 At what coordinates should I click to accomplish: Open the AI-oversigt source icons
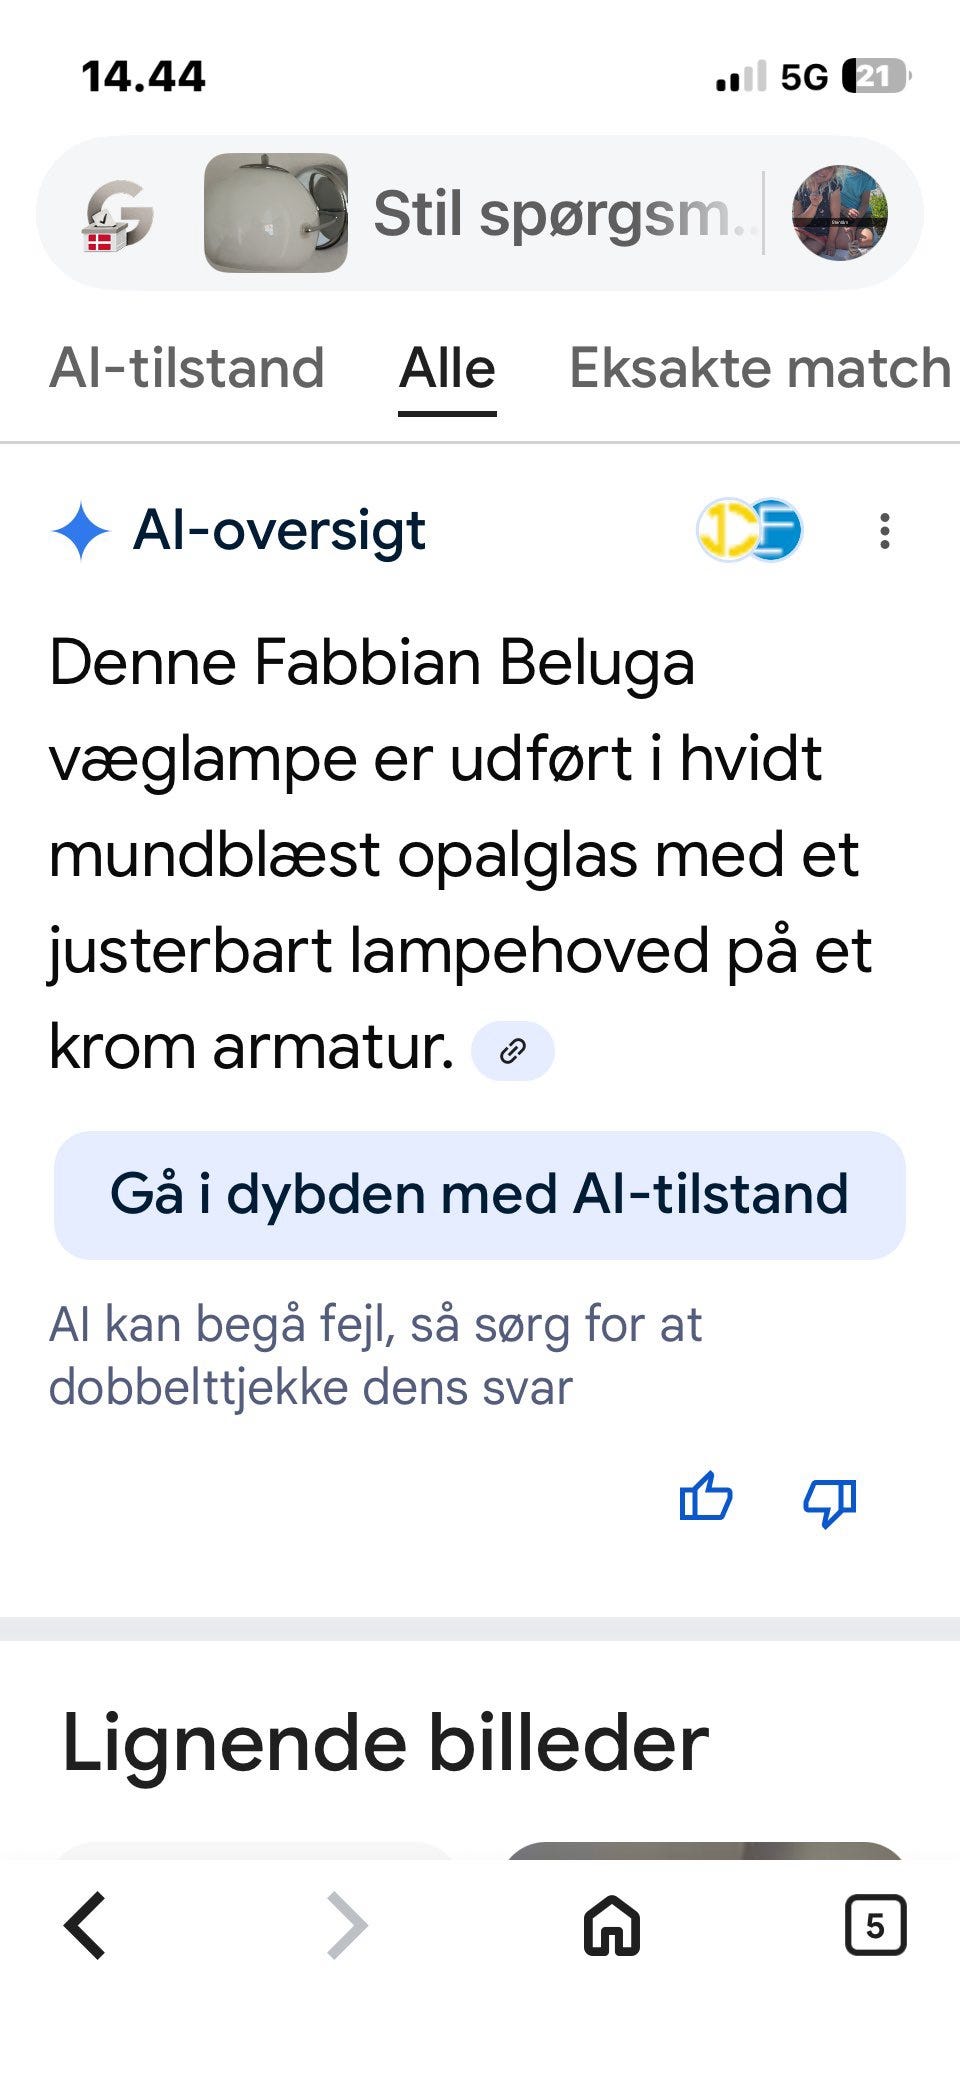click(750, 530)
